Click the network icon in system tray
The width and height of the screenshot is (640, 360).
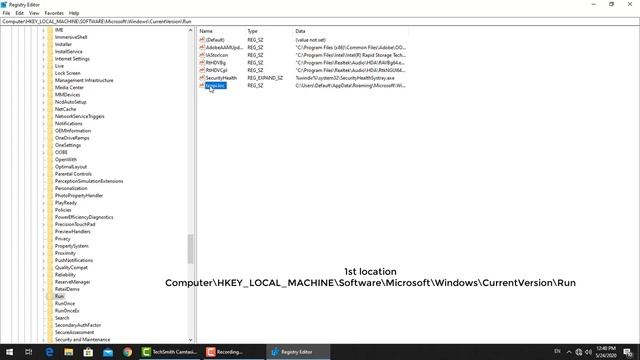578,352
